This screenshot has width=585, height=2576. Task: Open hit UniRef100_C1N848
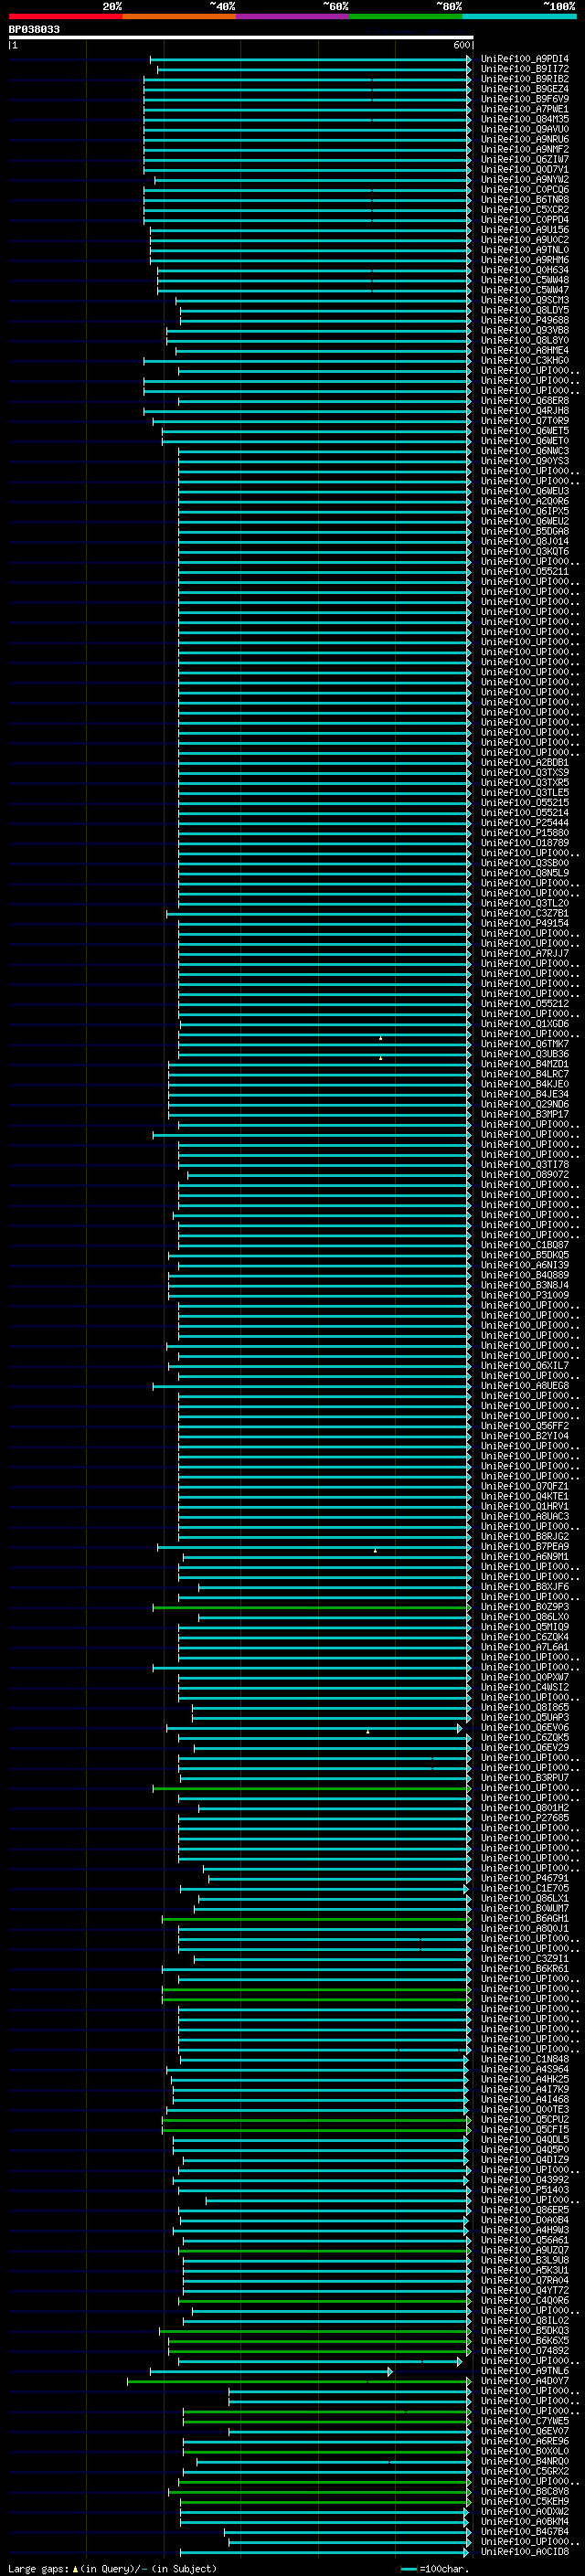[524, 2059]
